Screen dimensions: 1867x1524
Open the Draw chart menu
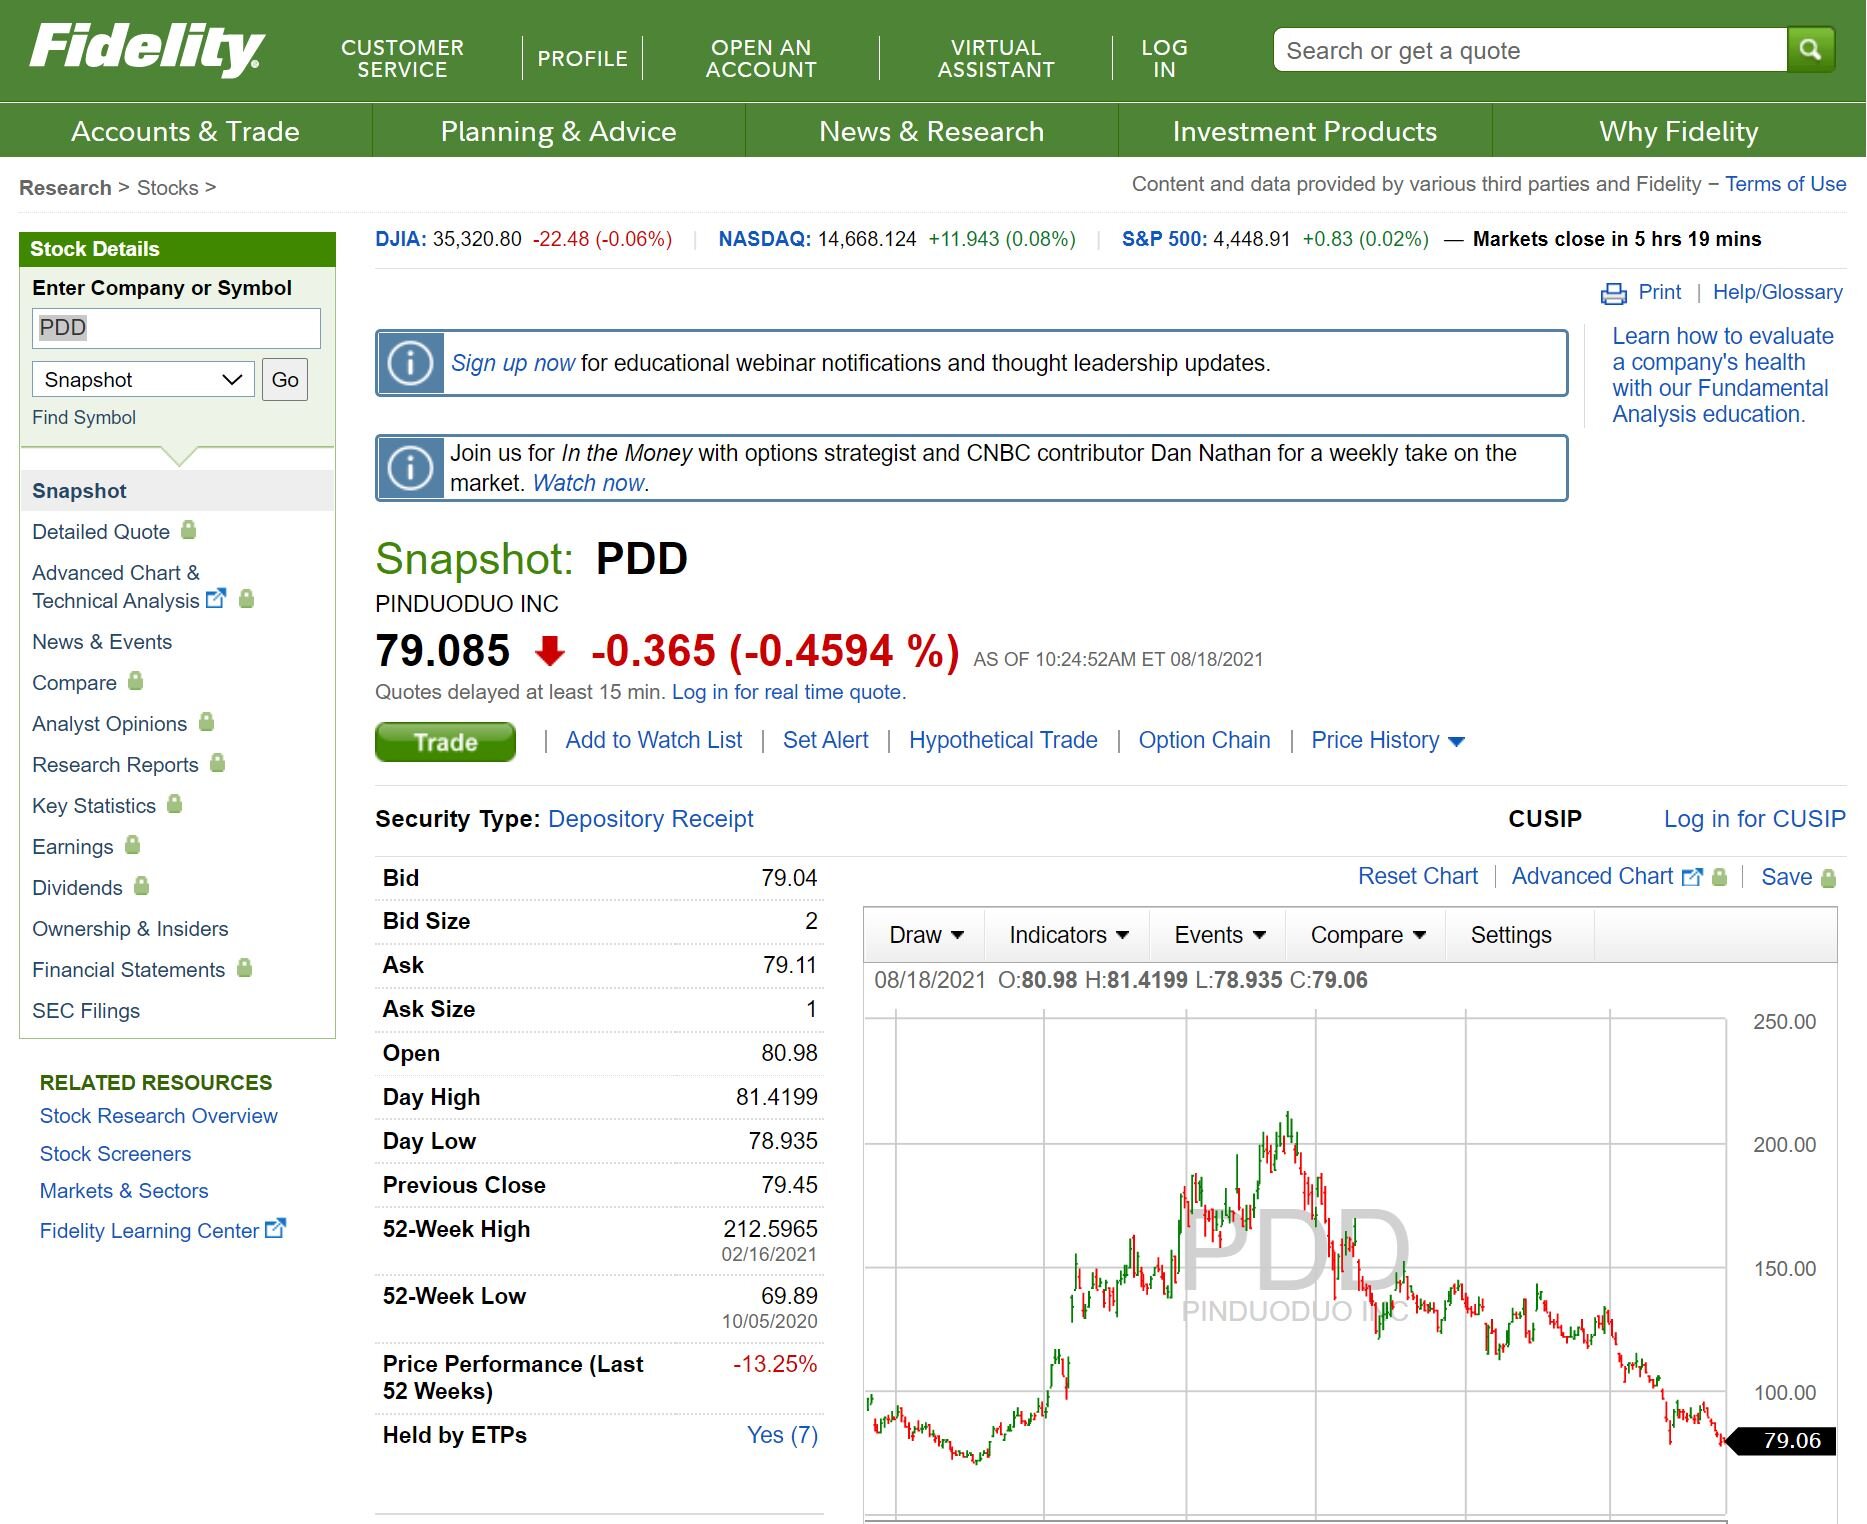926,935
